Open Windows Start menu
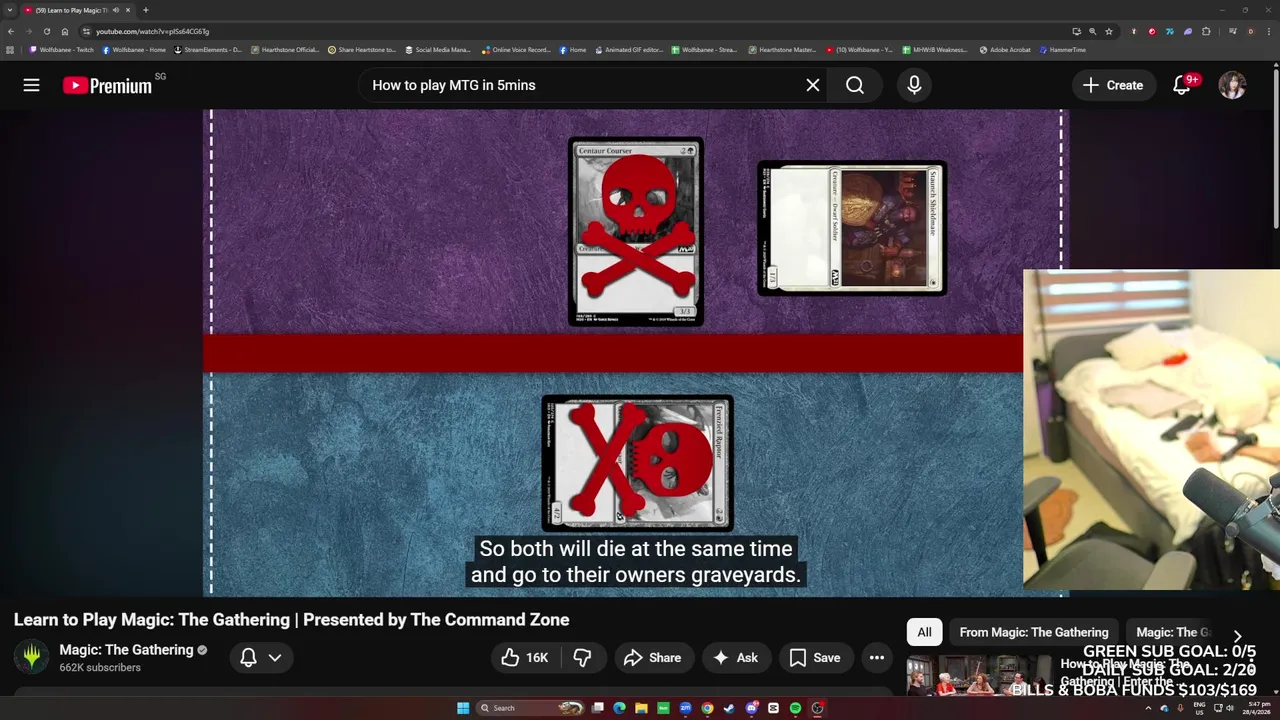The image size is (1280, 720). tap(463, 708)
